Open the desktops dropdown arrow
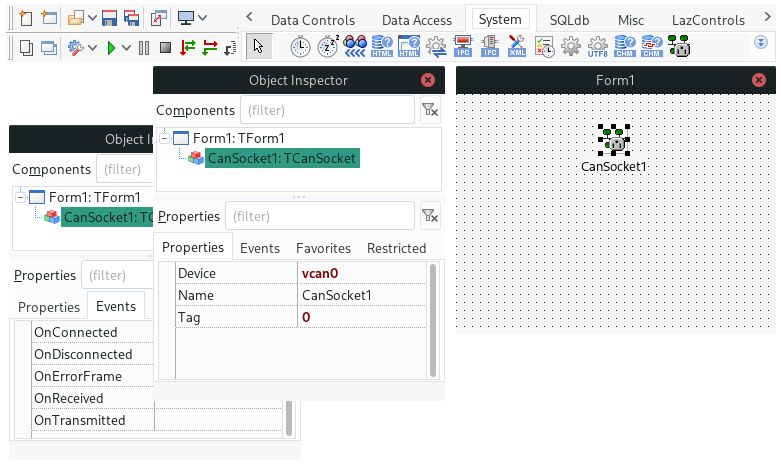Screen dimensions: 781x465 point(202,18)
